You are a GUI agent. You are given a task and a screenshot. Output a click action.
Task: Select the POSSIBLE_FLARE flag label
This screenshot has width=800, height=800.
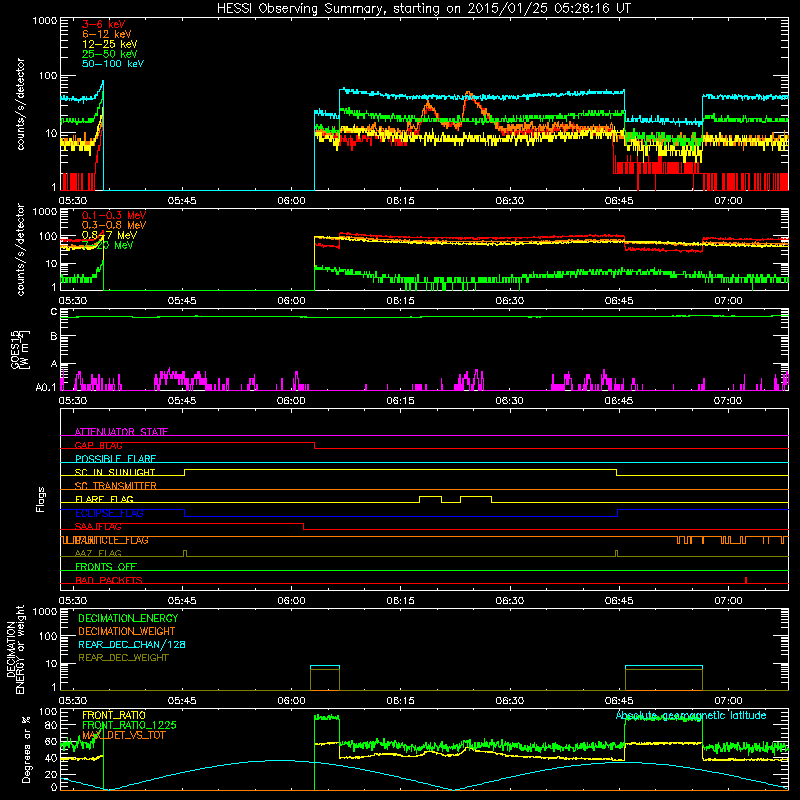[115, 459]
